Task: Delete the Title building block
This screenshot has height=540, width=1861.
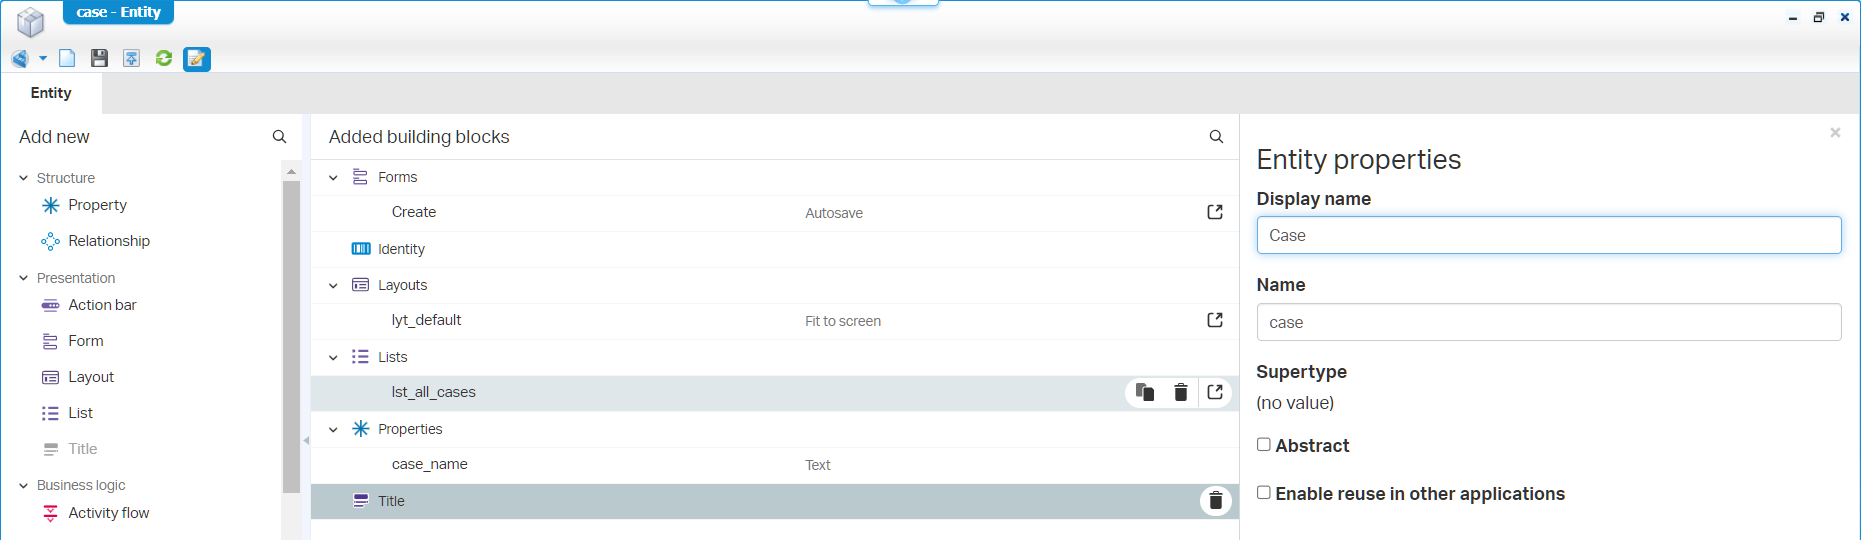Action: point(1215,501)
